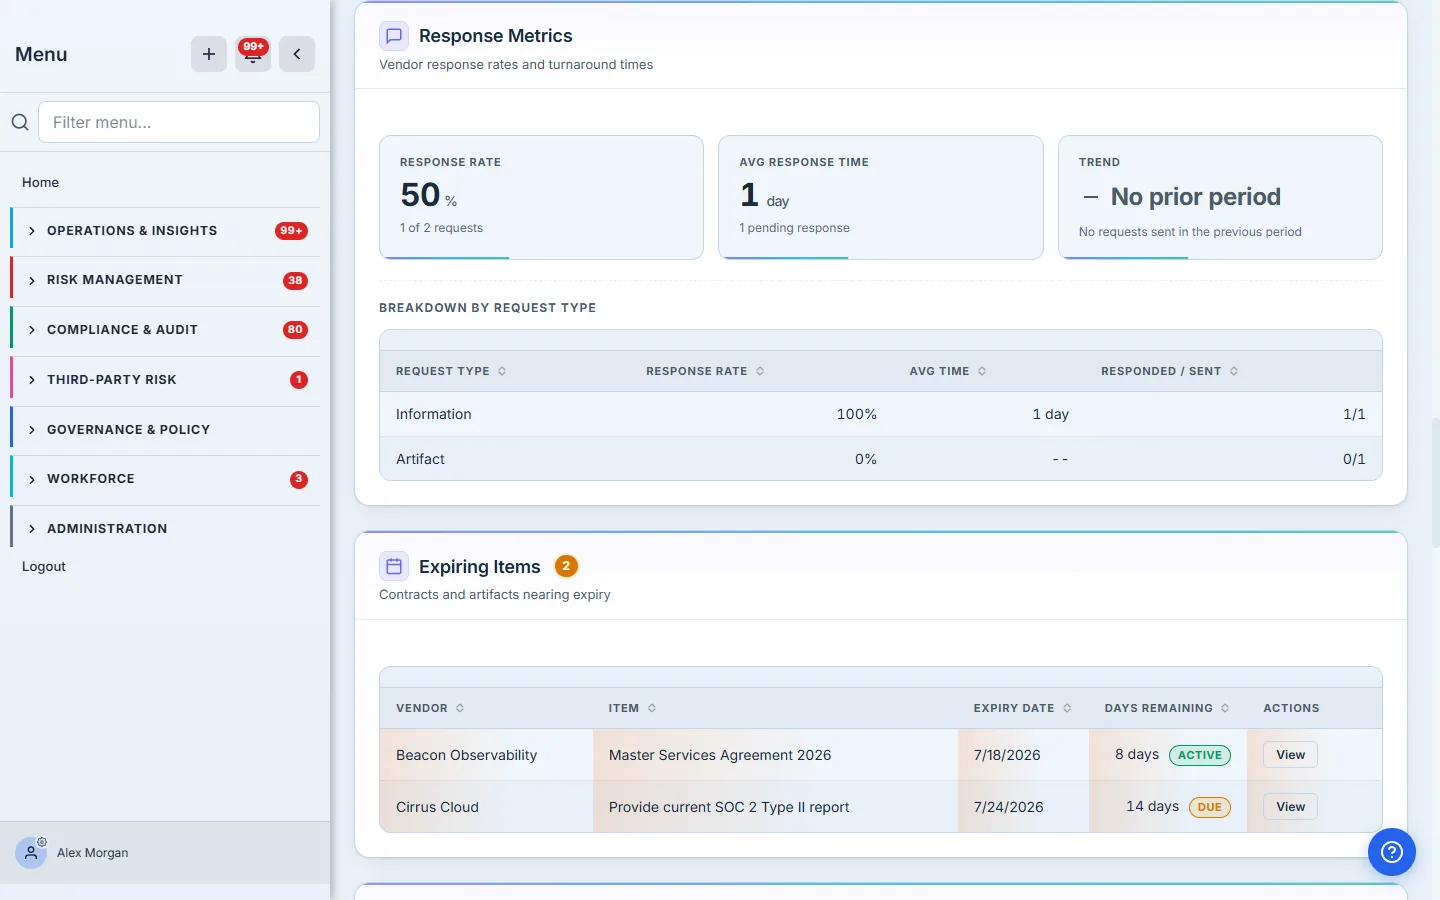Expand Workforce chevron

[32, 479]
